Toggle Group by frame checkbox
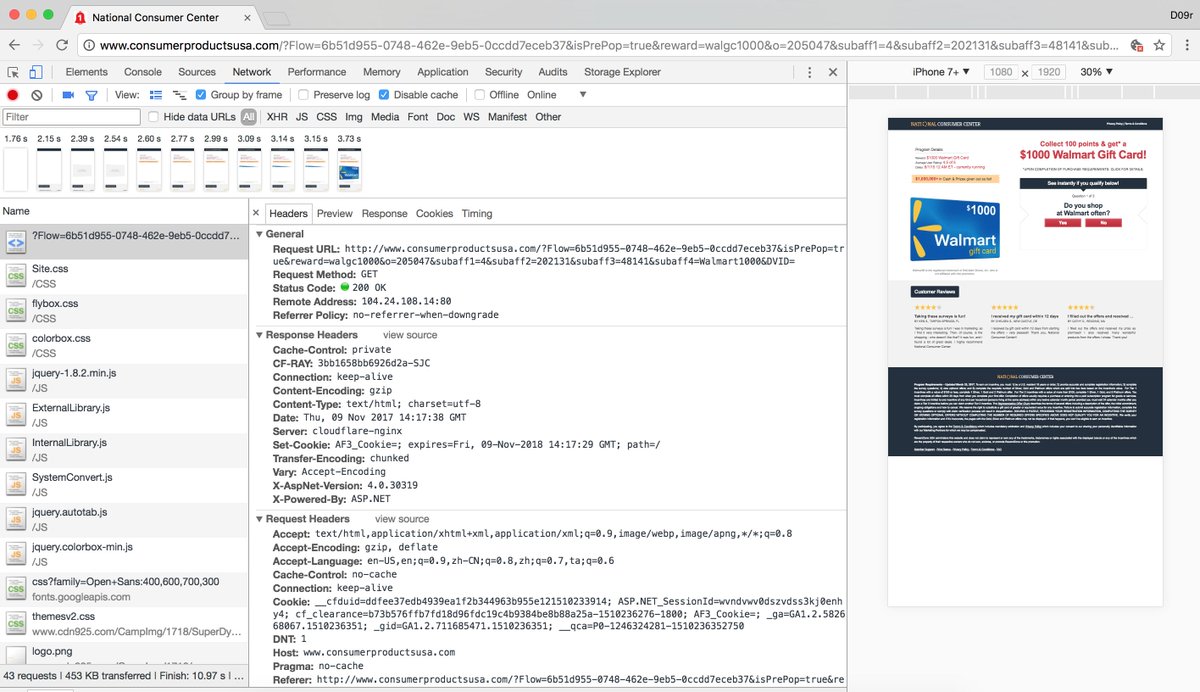 (x=201, y=95)
